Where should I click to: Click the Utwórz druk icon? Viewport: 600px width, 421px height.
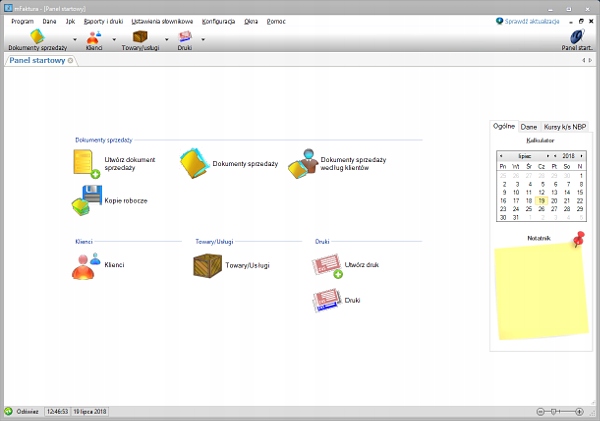point(327,265)
